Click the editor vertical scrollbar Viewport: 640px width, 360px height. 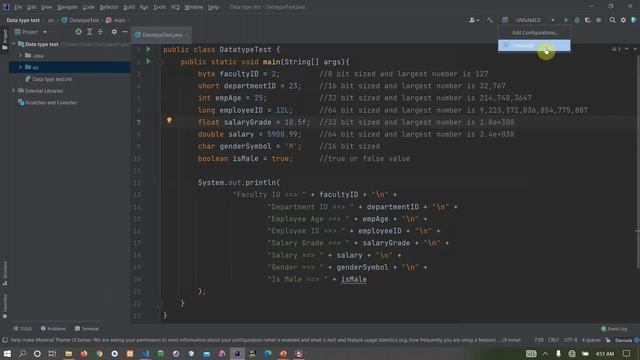click(637, 162)
